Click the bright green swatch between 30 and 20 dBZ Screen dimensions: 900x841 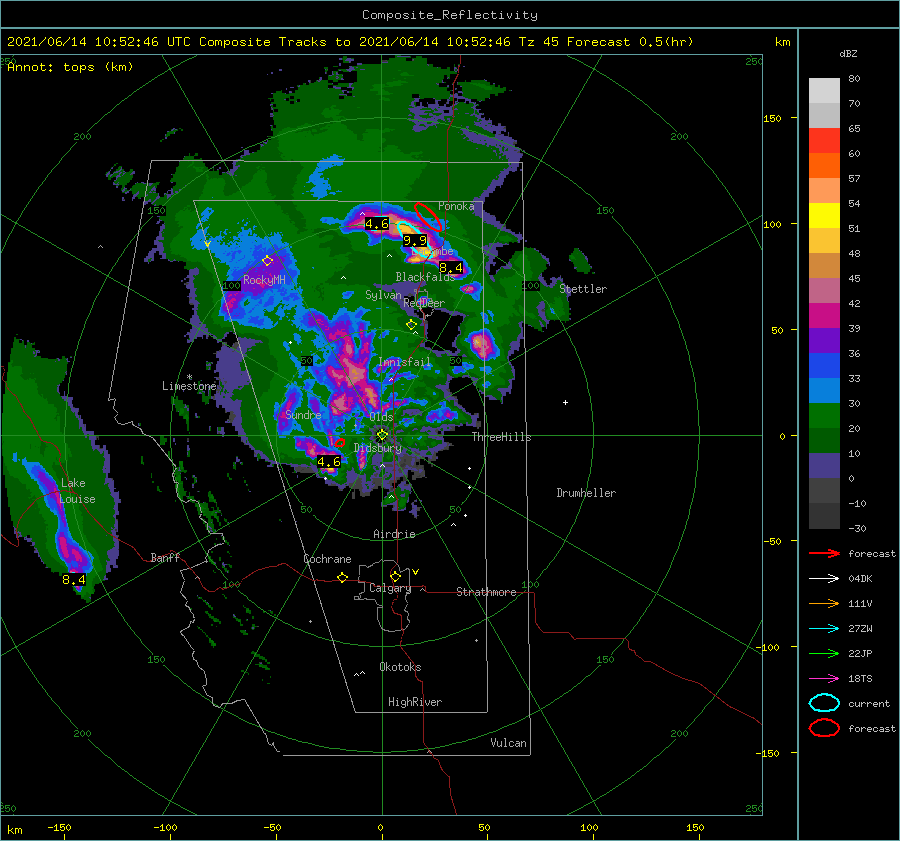coord(824,416)
